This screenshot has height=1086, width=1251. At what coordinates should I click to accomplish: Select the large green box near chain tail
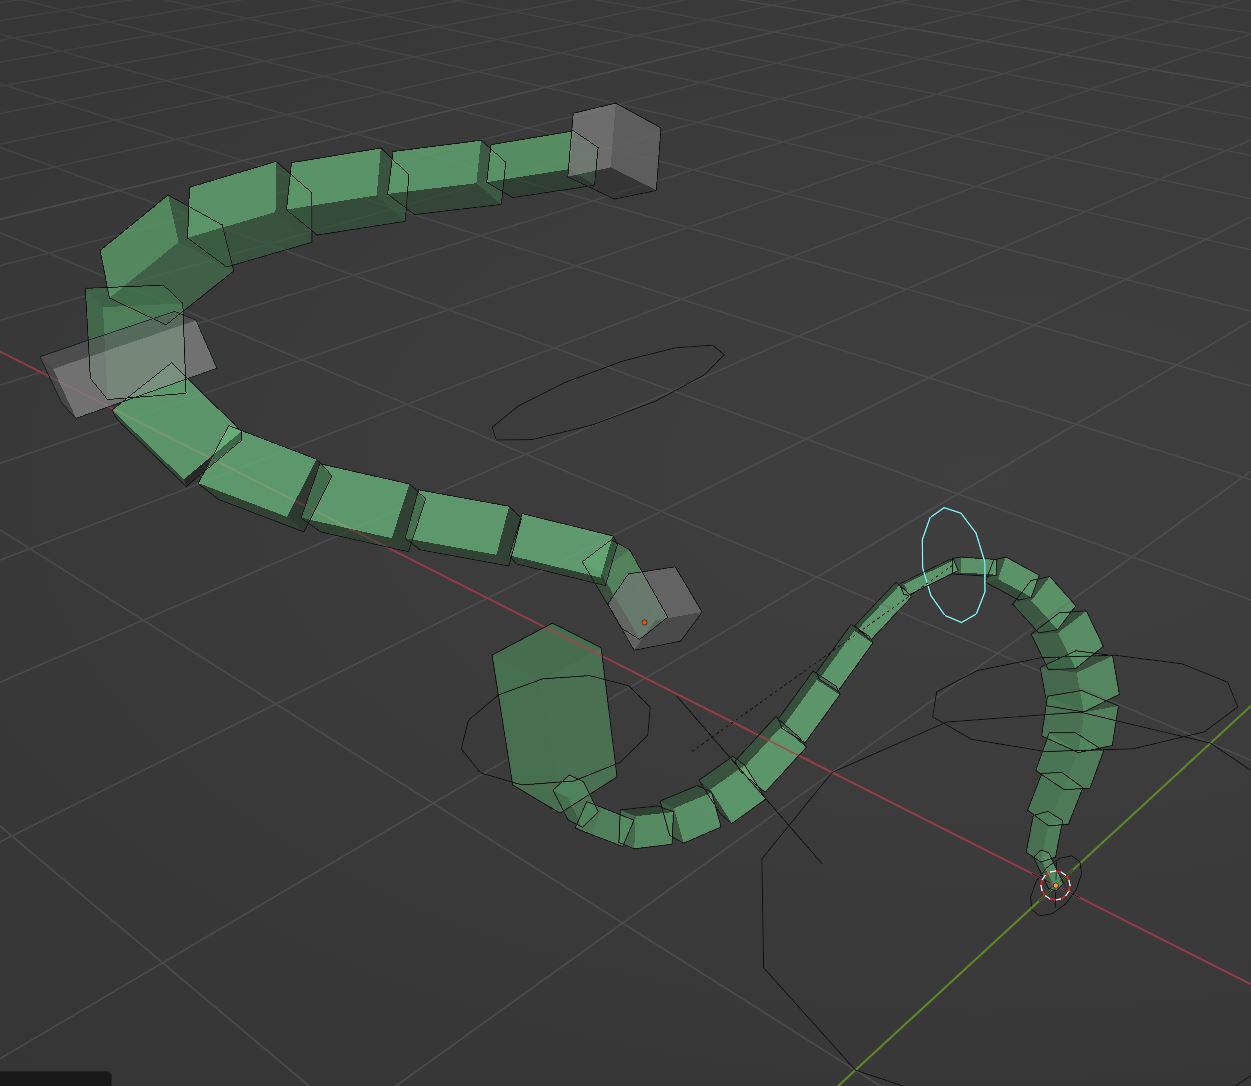(553, 717)
